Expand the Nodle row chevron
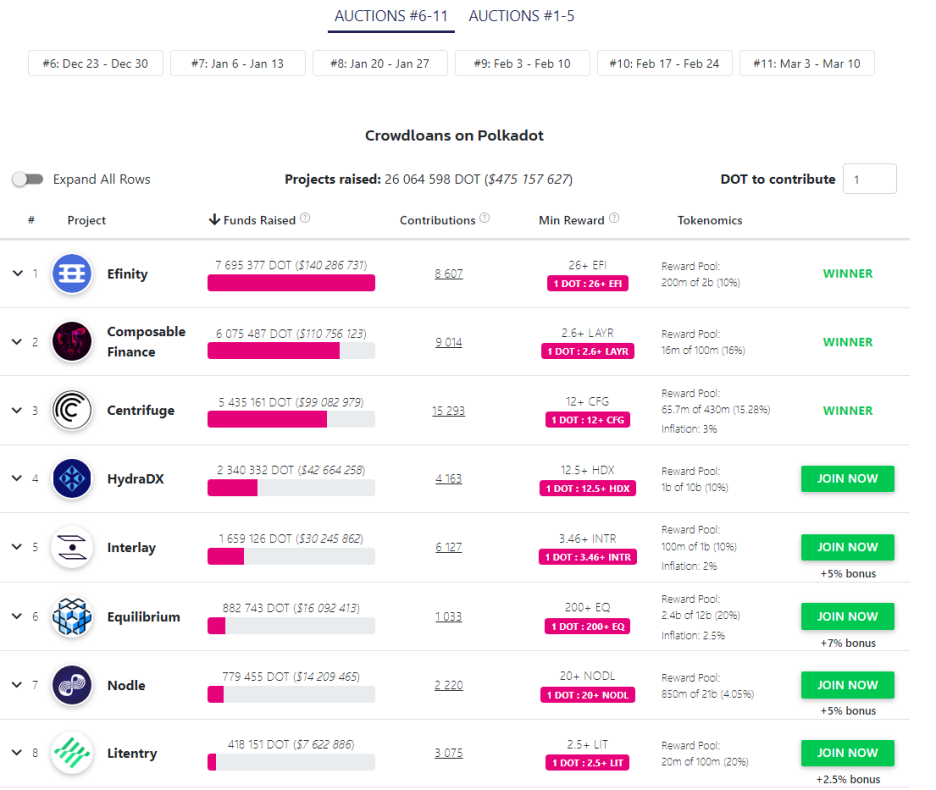 (x=18, y=685)
